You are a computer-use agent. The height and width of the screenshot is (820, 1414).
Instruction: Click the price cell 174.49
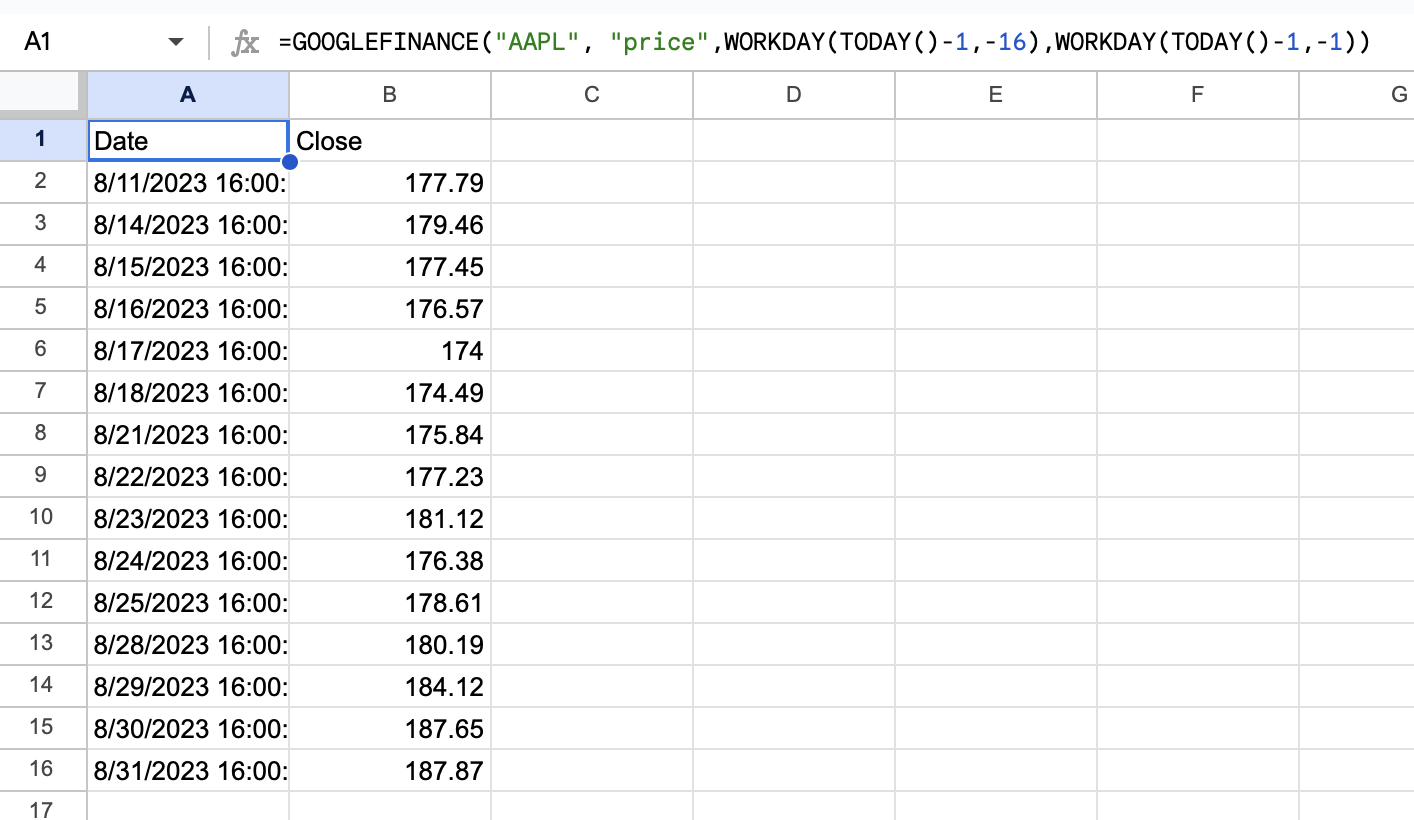[390, 392]
